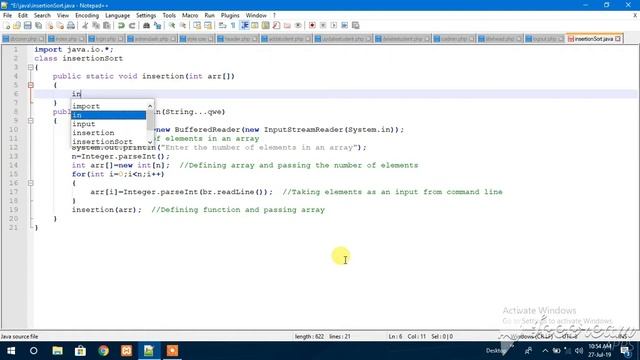Collapse the fold marker at line 9
This screenshot has width=640, height=360.
point(31,121)
